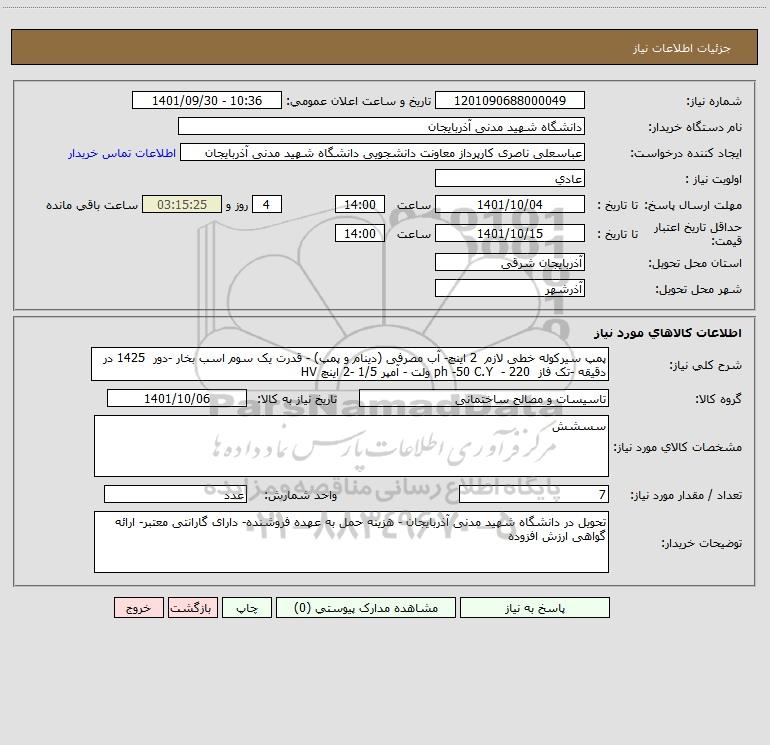Click need date field 1401/10/06
The image size is (770, 745).
pyautogui.click(x=177, y=398)
